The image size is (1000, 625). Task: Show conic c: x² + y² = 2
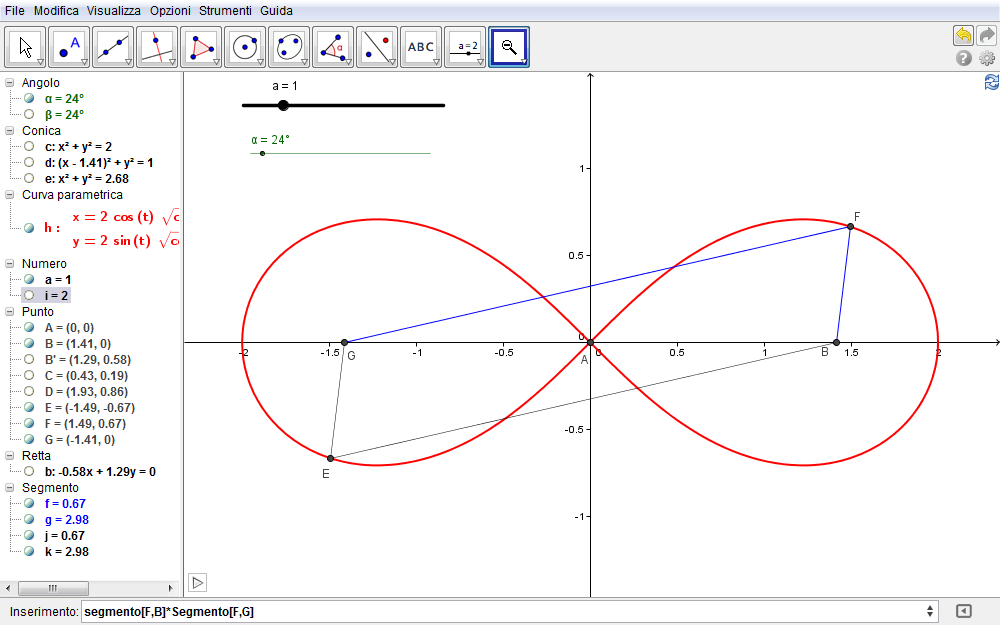point(29,147)
